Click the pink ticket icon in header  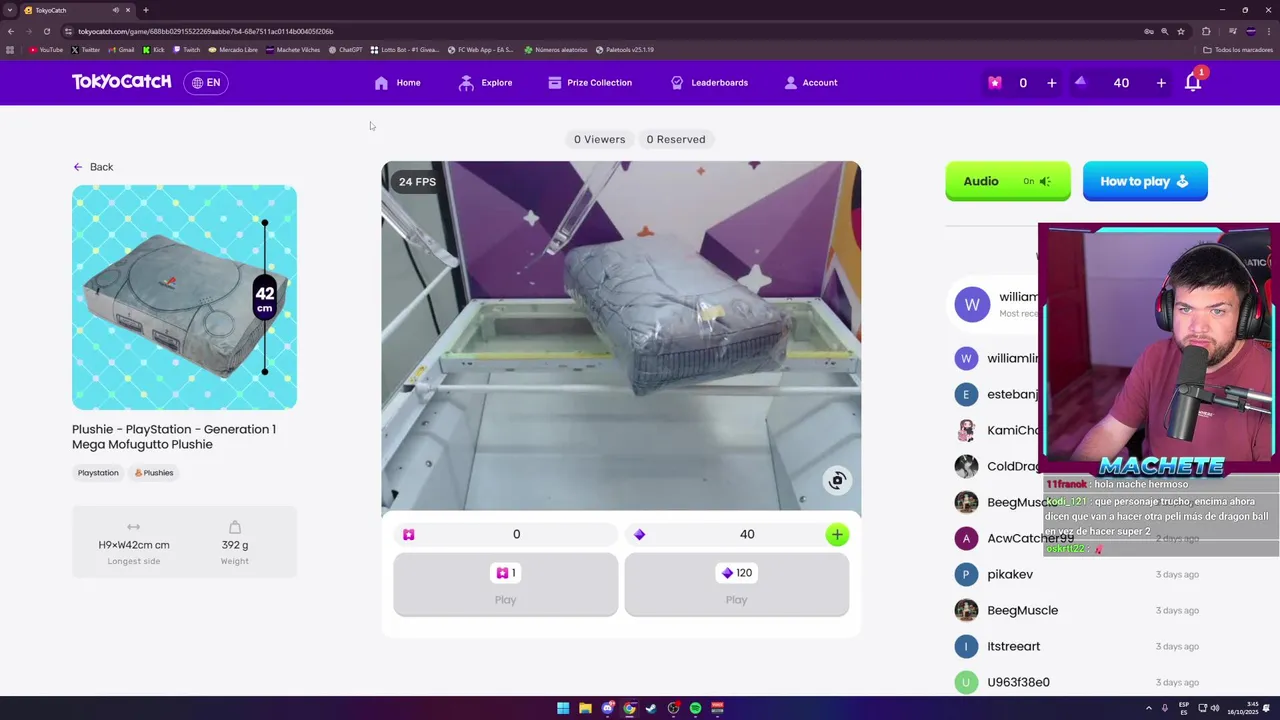(994, 83)
